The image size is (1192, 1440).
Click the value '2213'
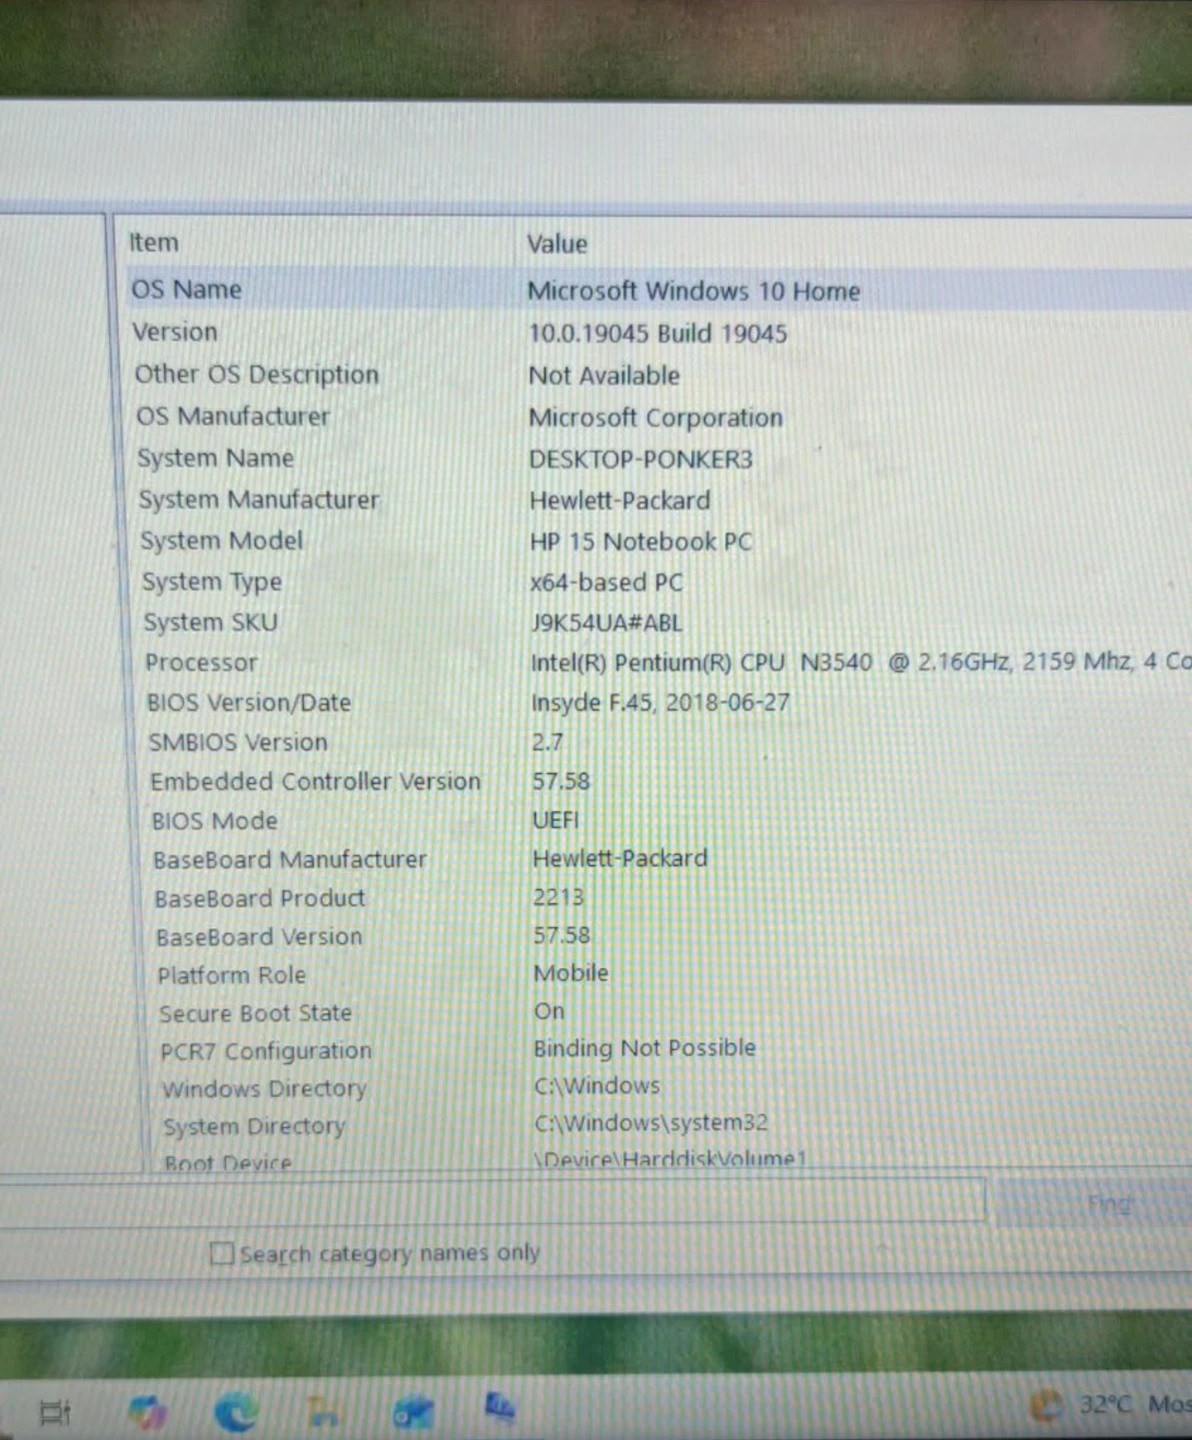pyautogui.click(x=558, y=897)
